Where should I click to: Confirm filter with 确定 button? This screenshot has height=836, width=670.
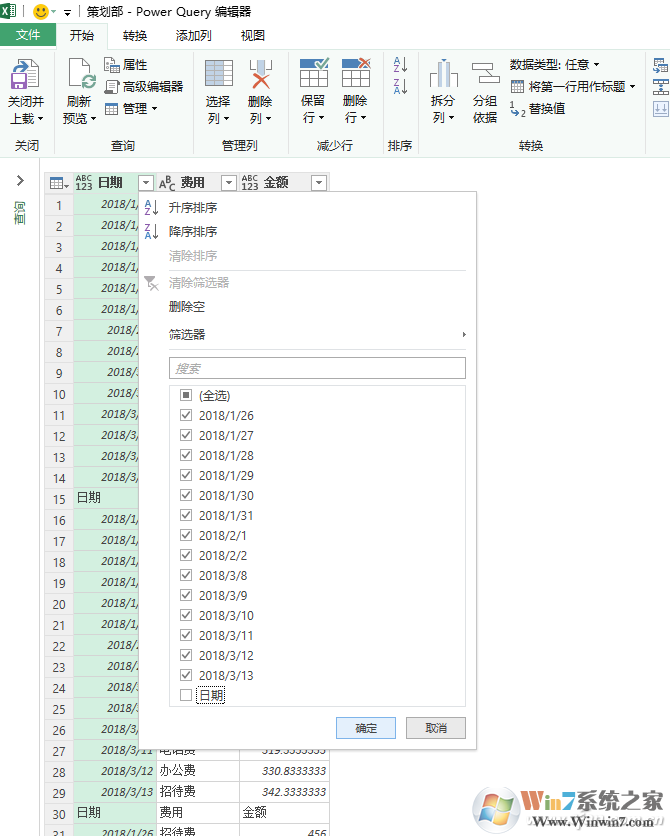point(366,728)
